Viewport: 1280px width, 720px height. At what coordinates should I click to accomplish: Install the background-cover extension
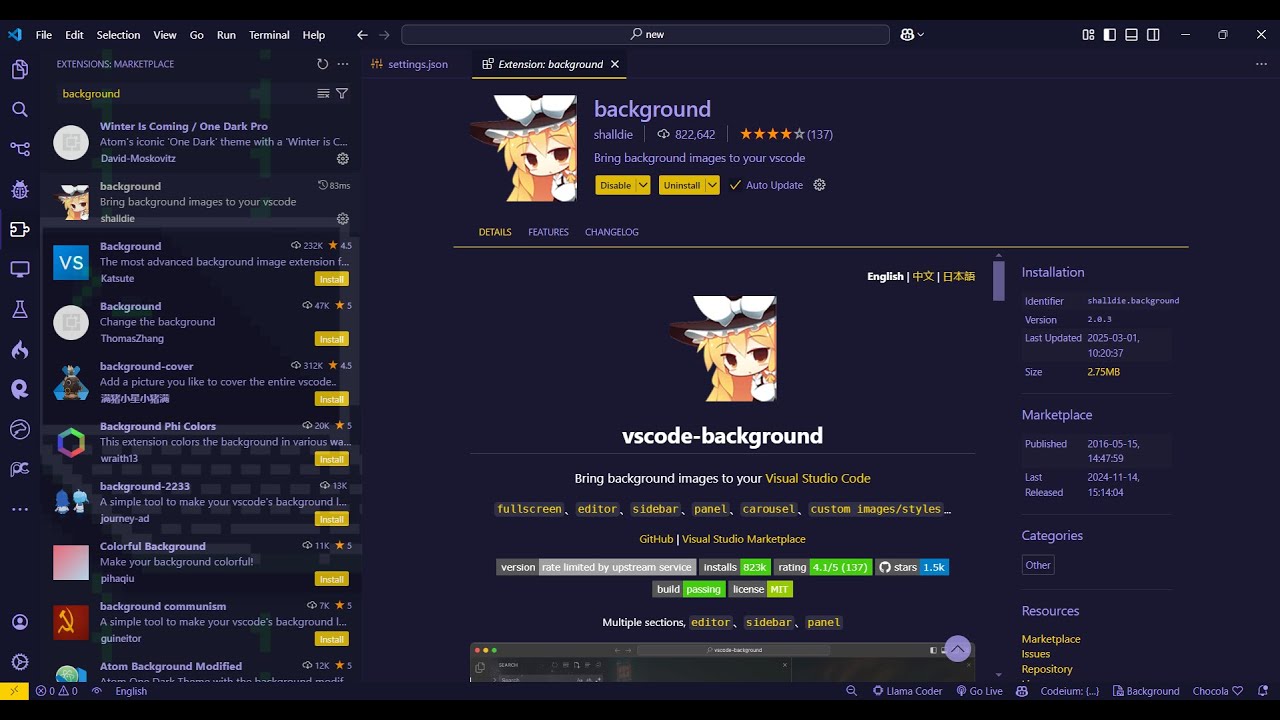332,399
